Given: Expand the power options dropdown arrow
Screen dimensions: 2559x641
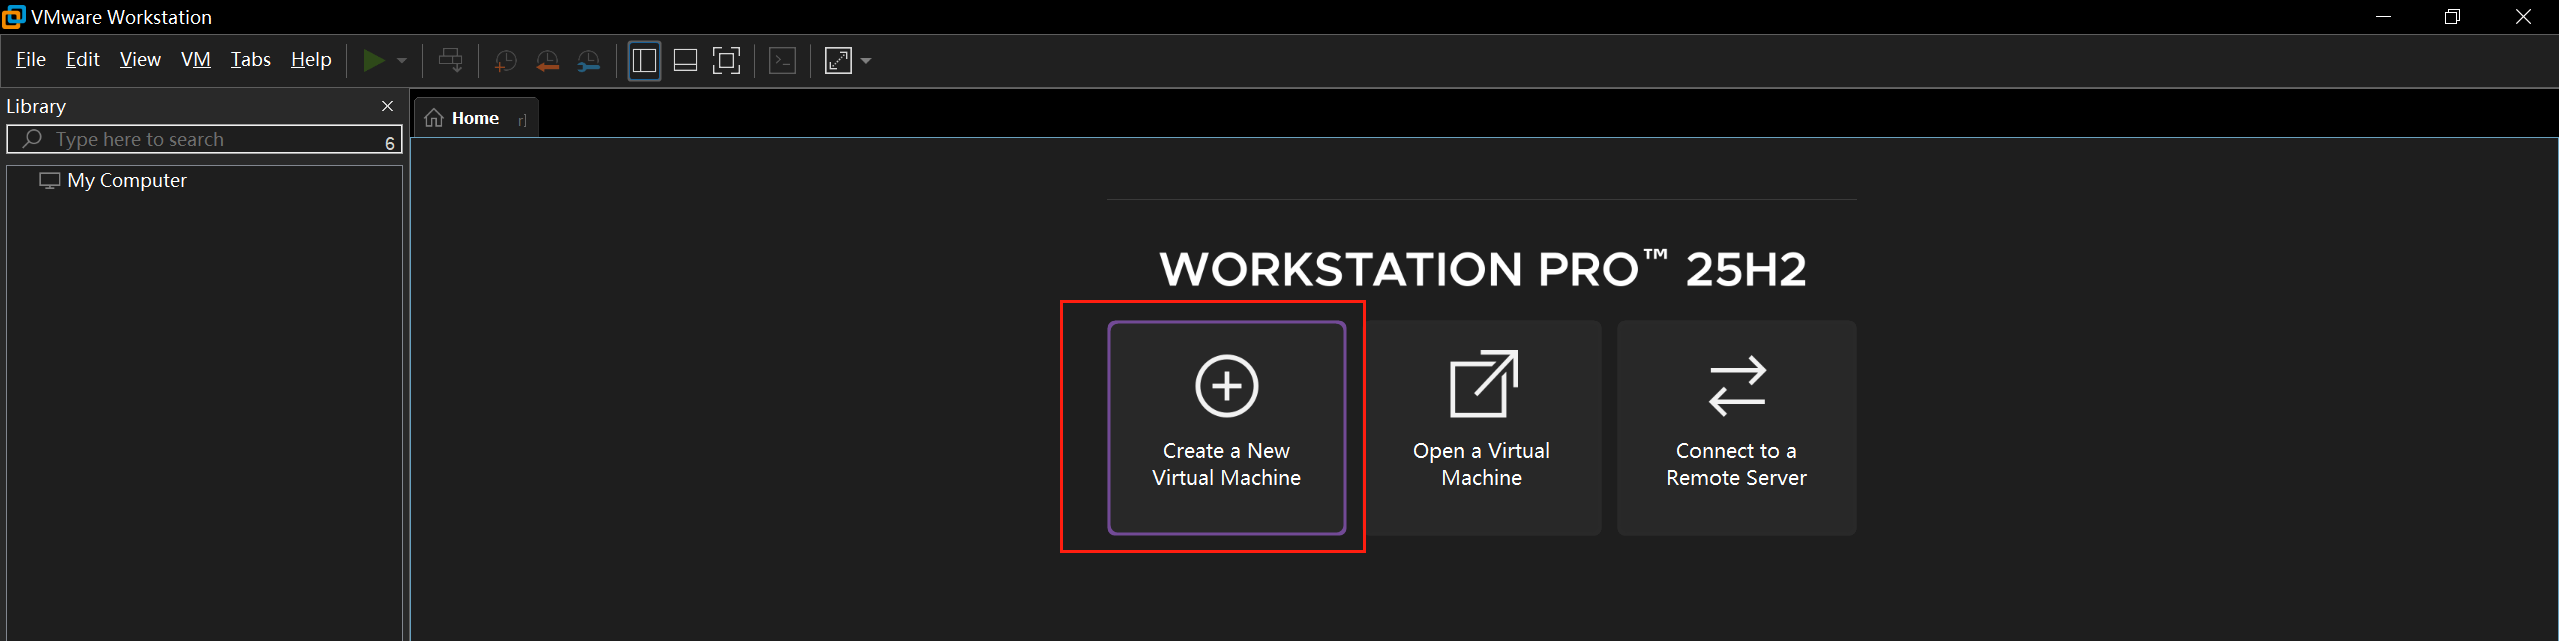Looking at the screenshot, I should (402, 61).
